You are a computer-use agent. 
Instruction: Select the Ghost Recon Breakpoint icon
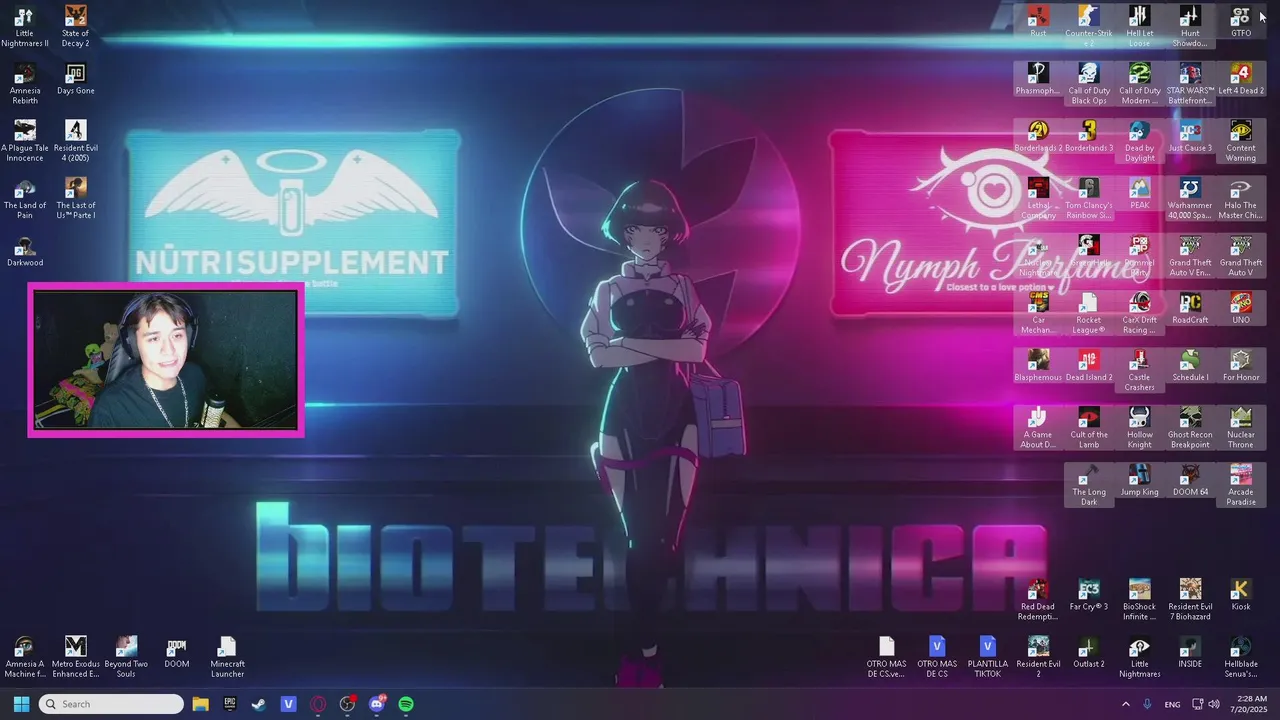[1190, 427]
